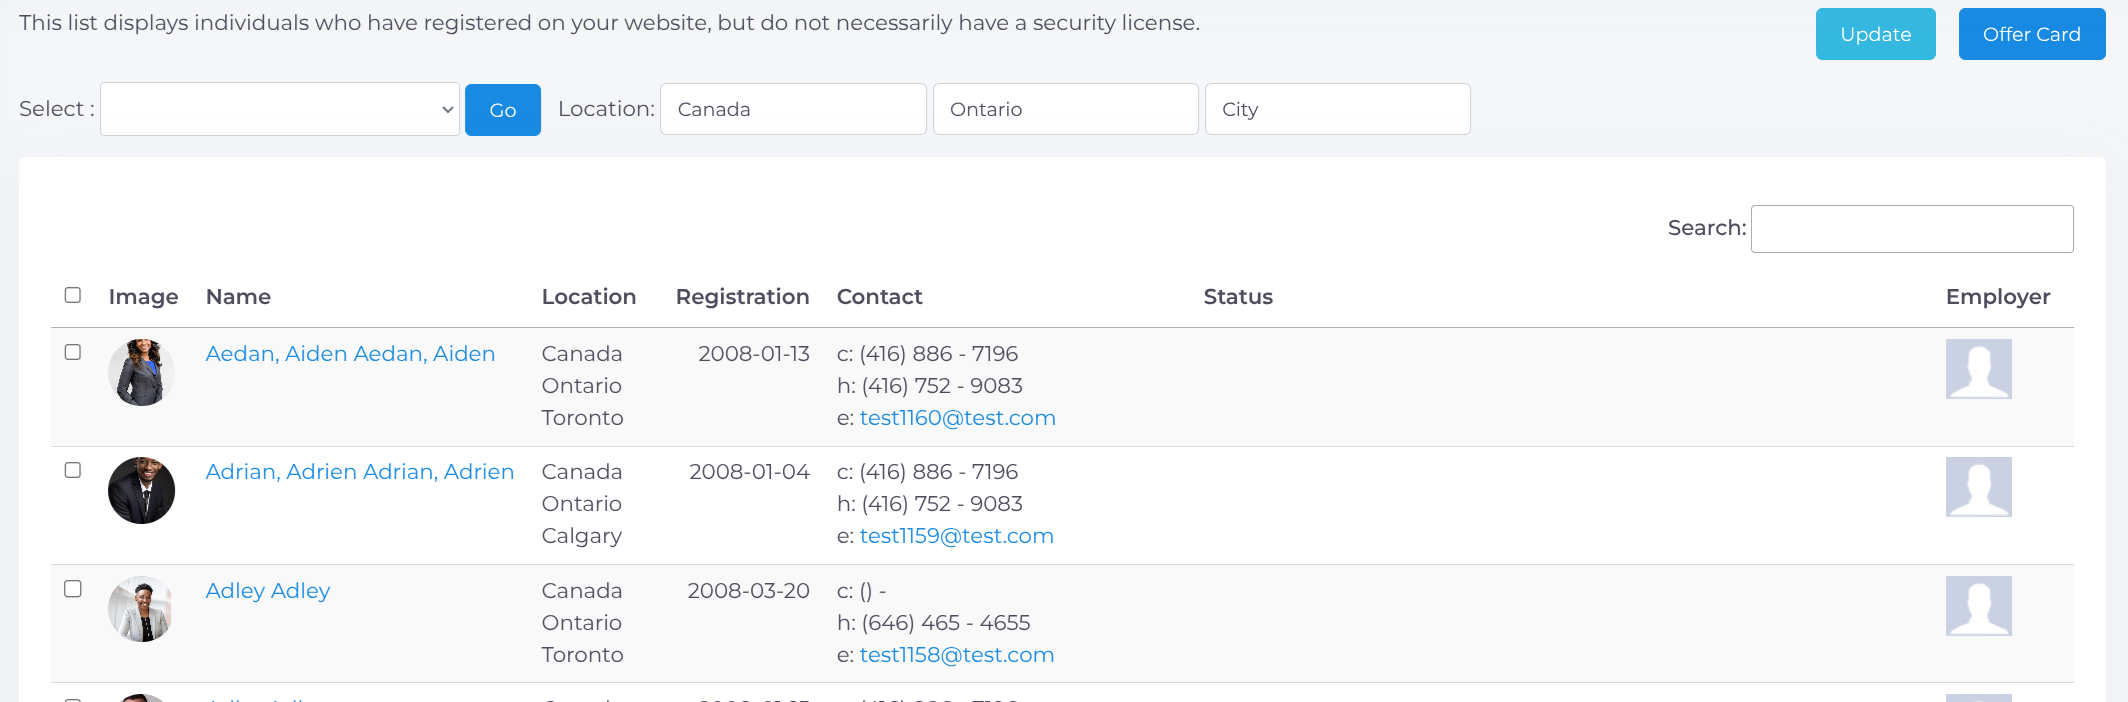2128x702 pixels.
Task: Email test1159@test.com
Action: click(957, 536)
